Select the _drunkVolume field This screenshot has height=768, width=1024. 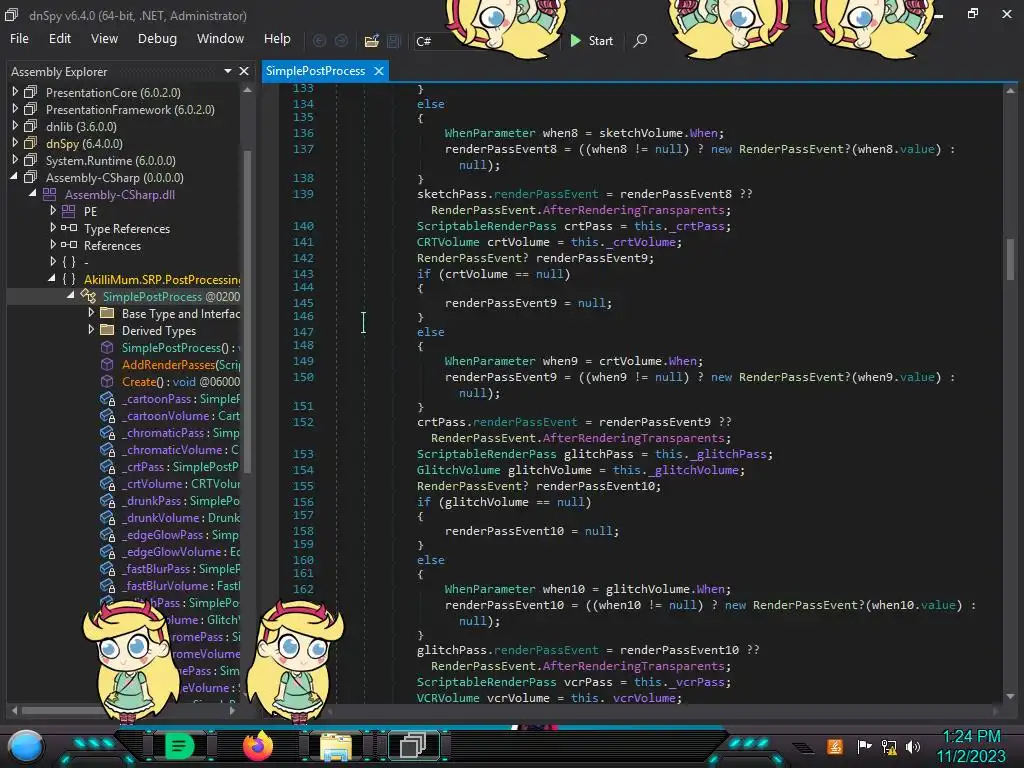click(x=180, y=518)
